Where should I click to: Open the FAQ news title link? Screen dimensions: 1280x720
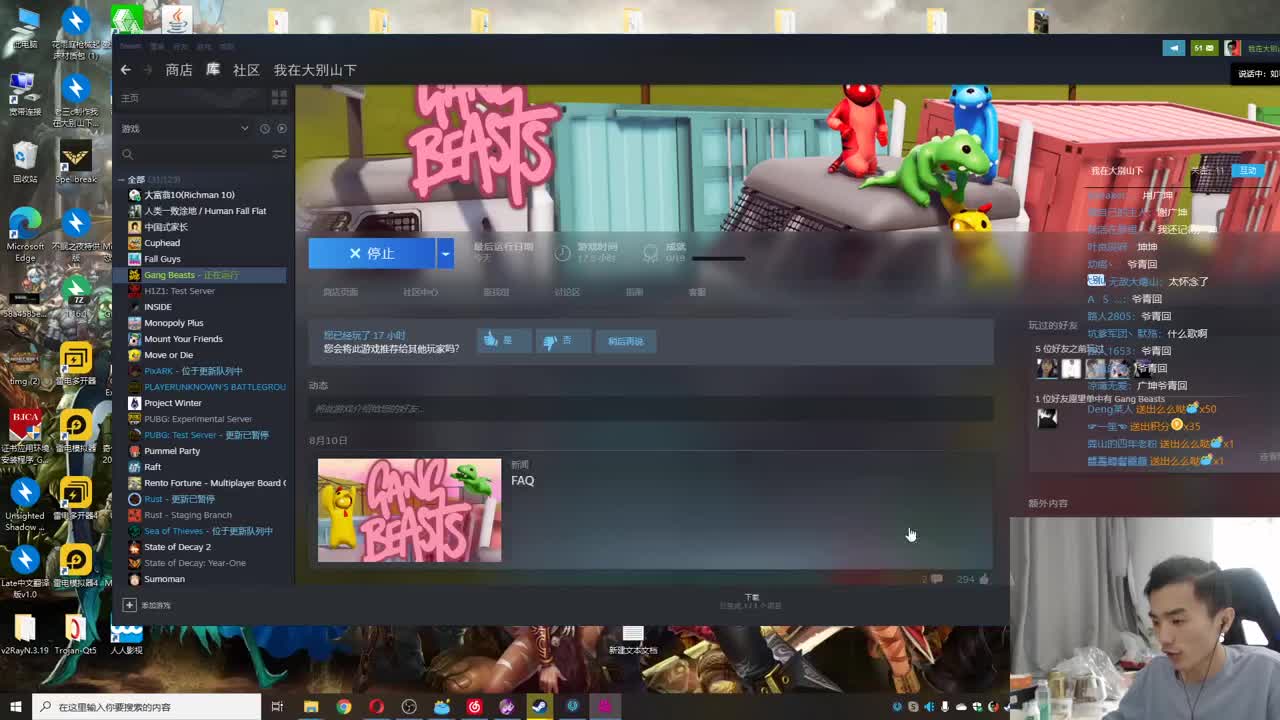click(x=523, y=481)
